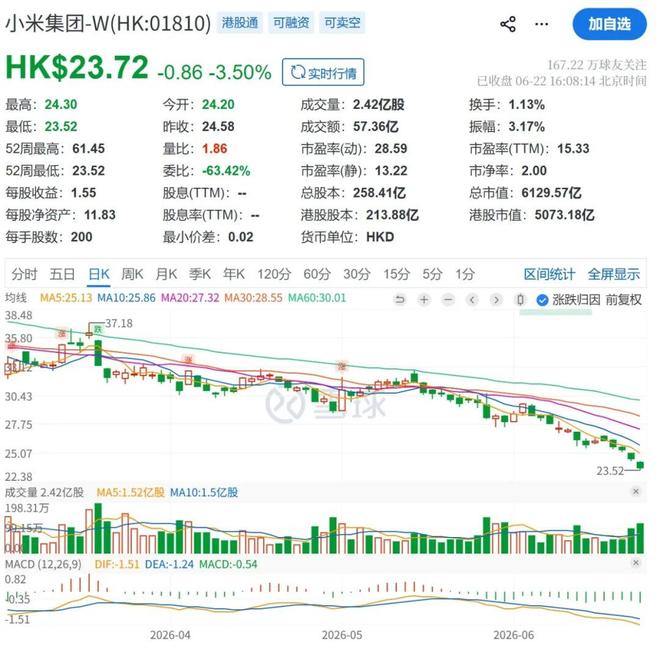The width and height of the screenshot is (660, 649).
Task: Select the 60分 chart tab
Action: tap(317, 274)
